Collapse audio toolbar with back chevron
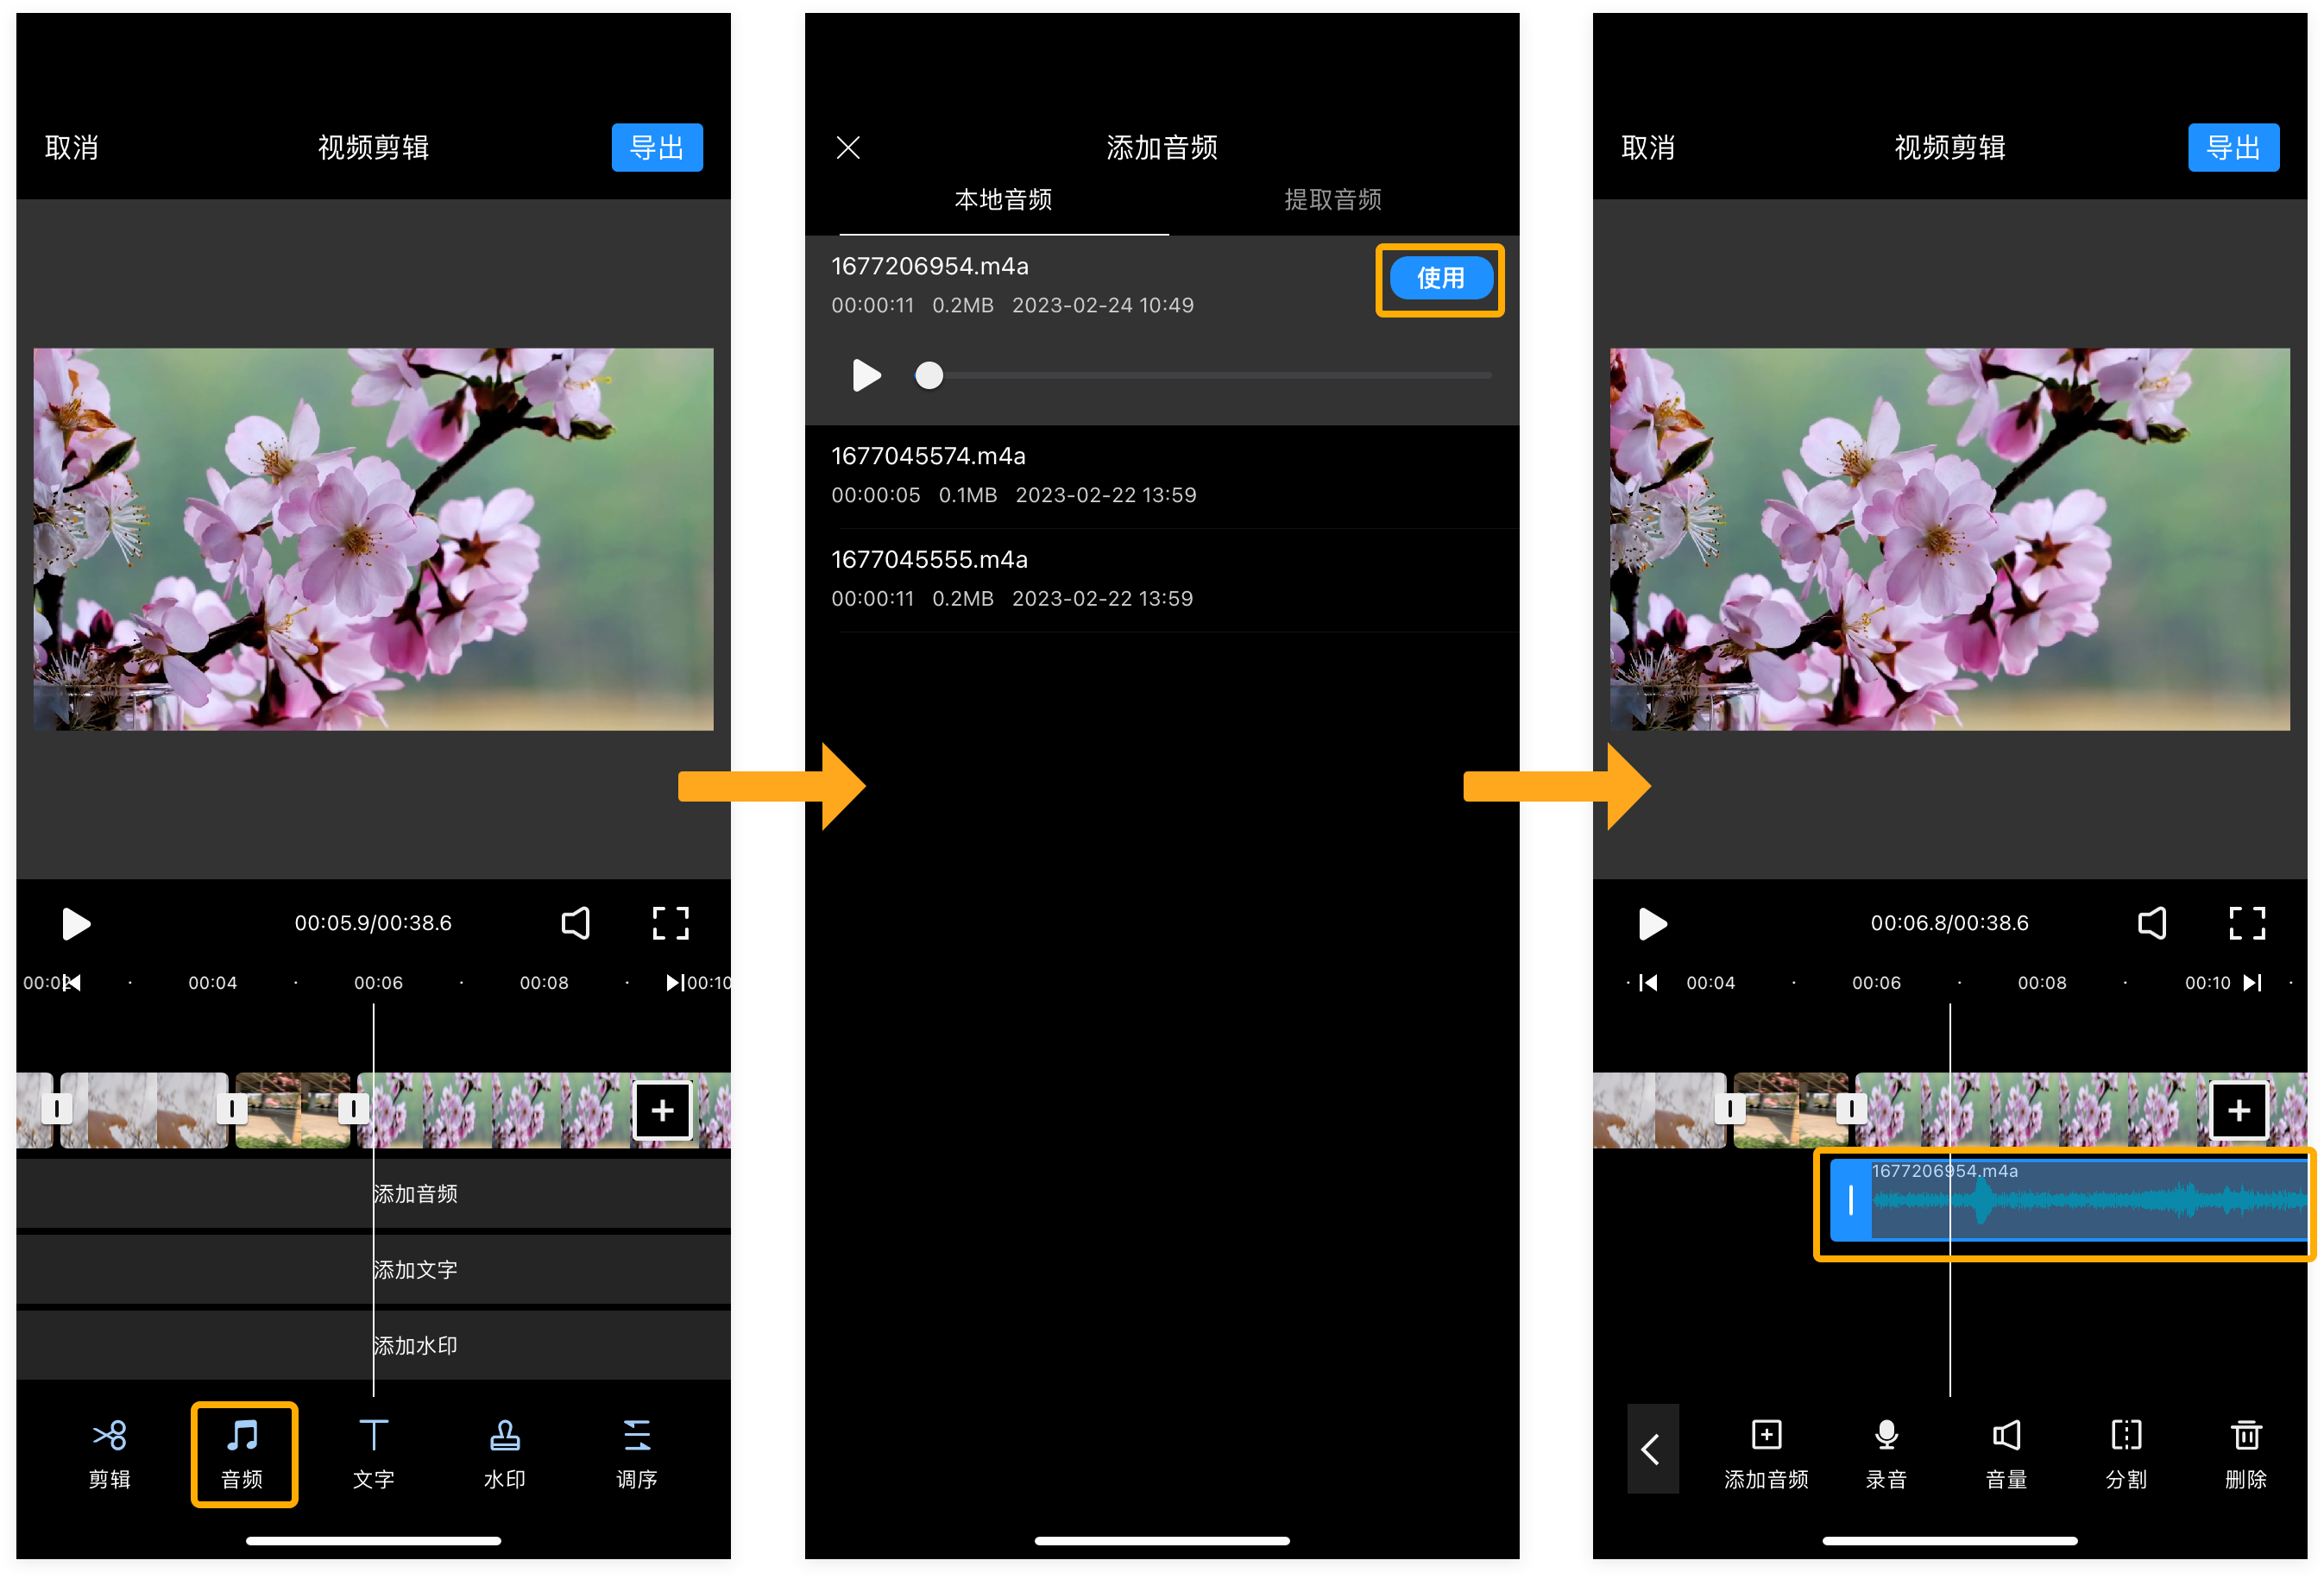The width and height of the screenshot is (2324, 1579). 1651,1449
